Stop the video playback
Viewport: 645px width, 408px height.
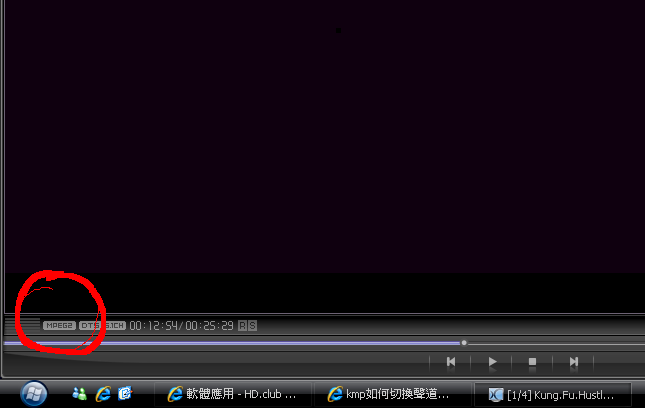tap(532, 362)
